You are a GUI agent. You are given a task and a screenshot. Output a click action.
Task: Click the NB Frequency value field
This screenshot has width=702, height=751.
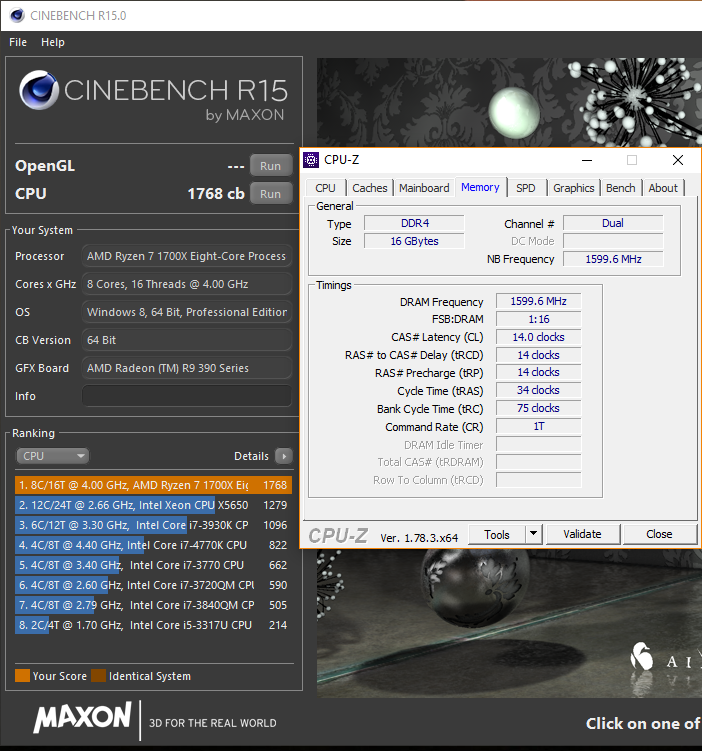(613, 259)
